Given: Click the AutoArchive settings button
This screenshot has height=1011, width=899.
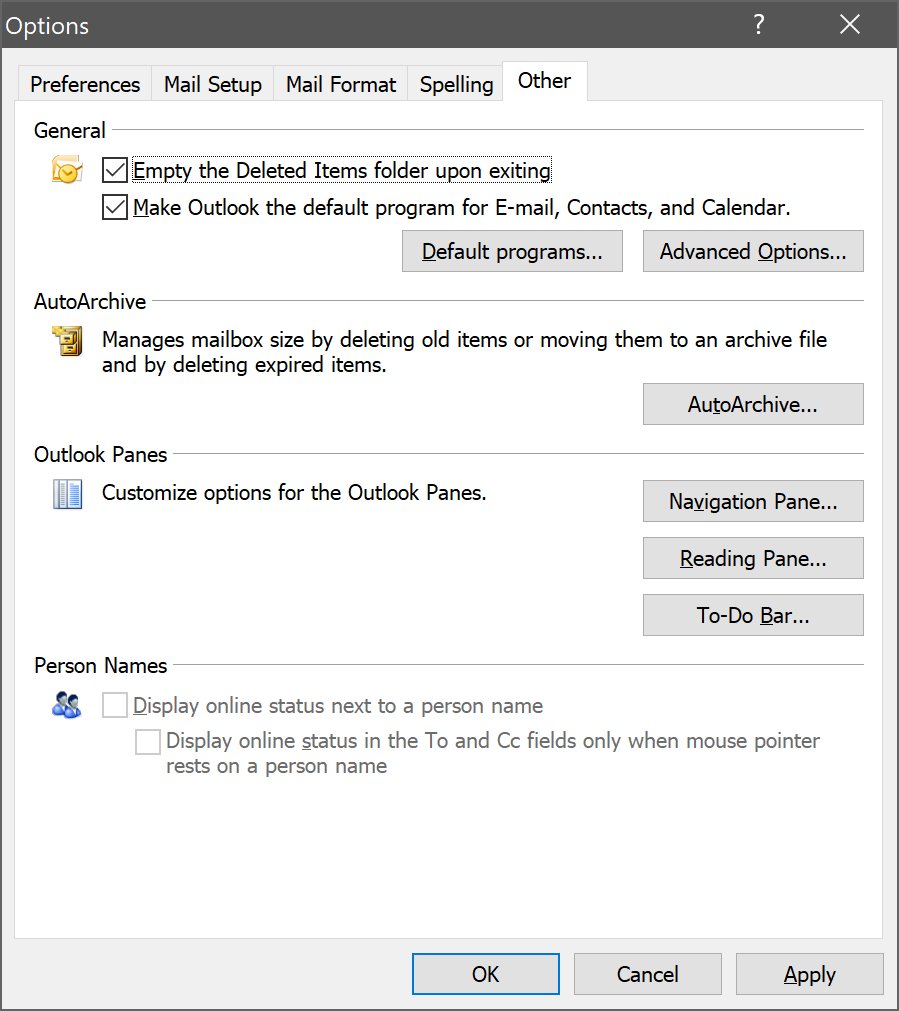Looking at the screenshot, I should click(753, 404).
